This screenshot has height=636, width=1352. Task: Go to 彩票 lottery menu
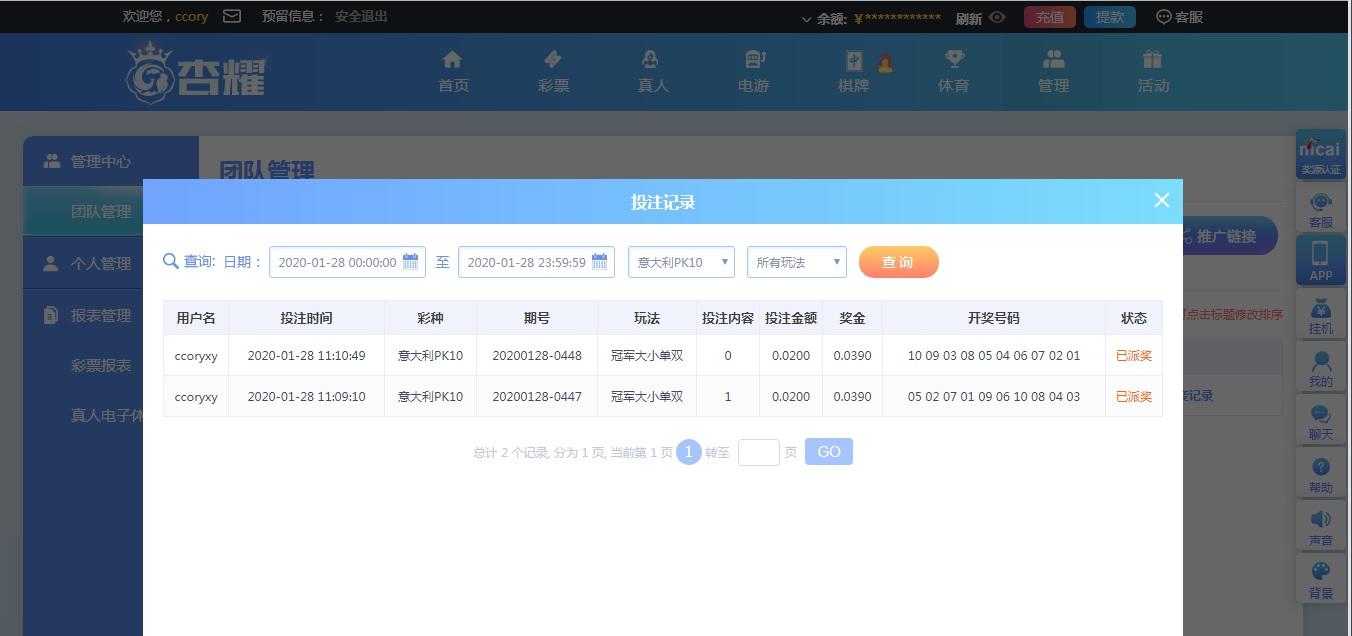tap(553, 72)
